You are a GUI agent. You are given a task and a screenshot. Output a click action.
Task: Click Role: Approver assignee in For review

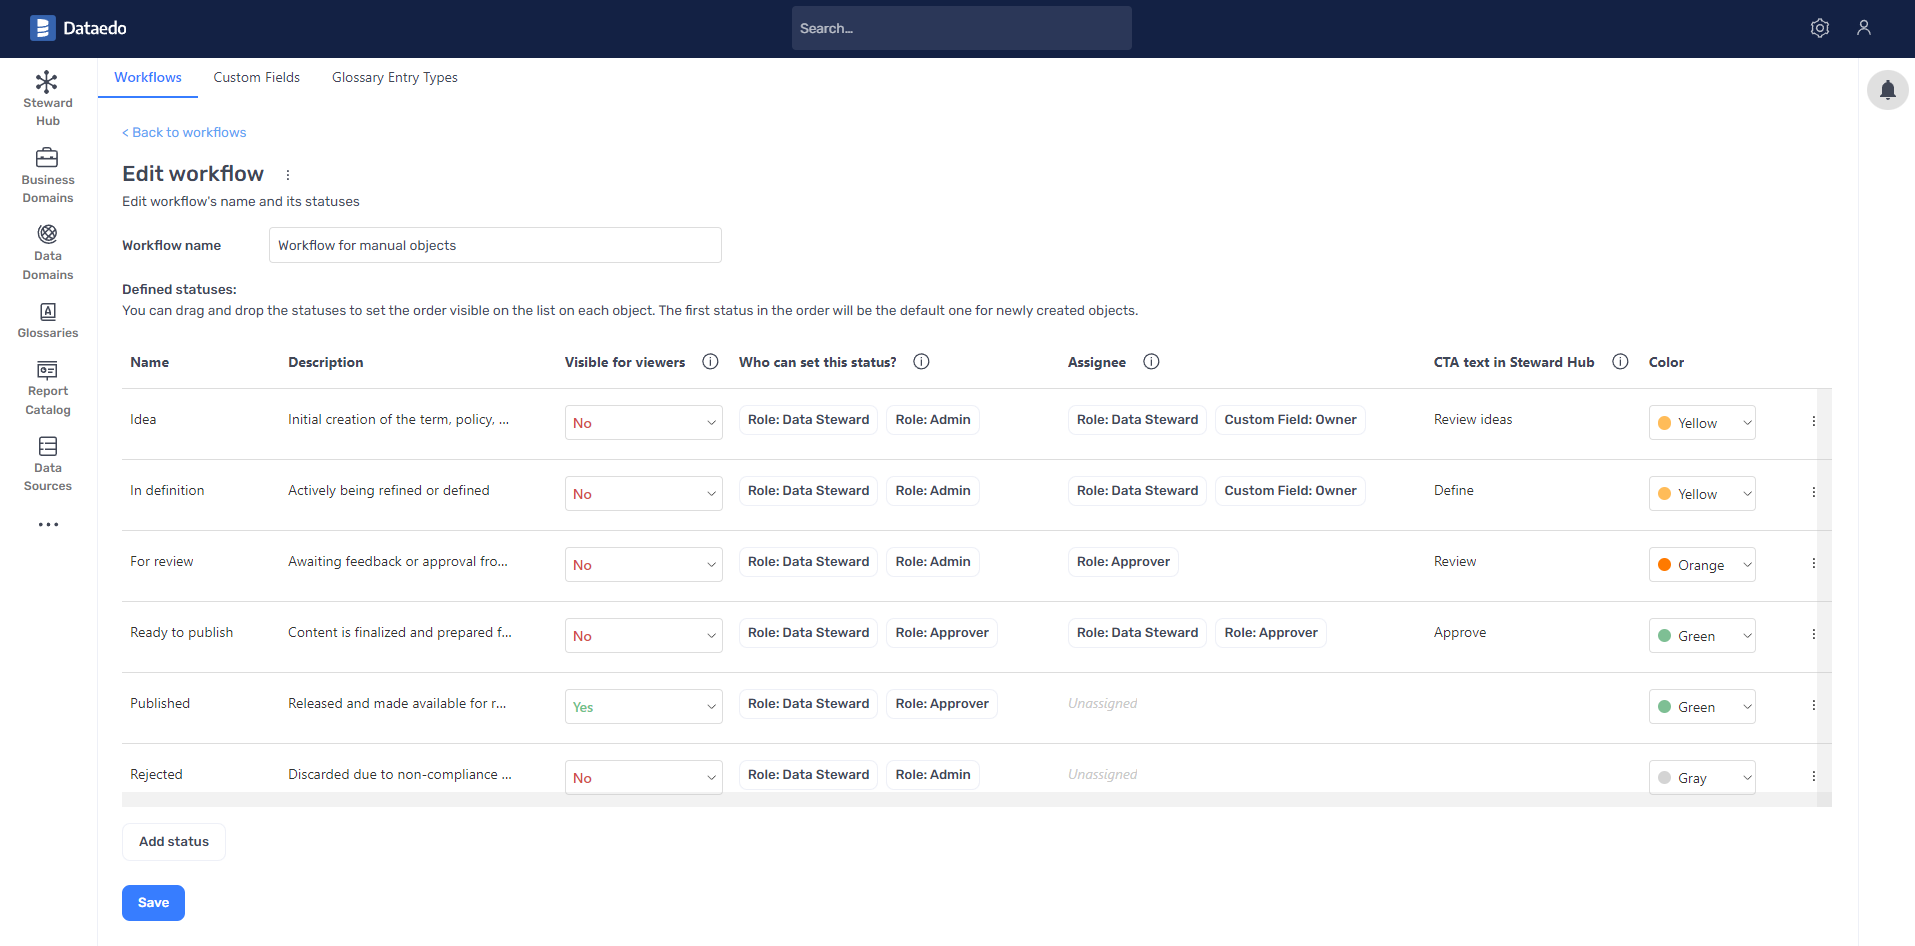click(1123, 562)
